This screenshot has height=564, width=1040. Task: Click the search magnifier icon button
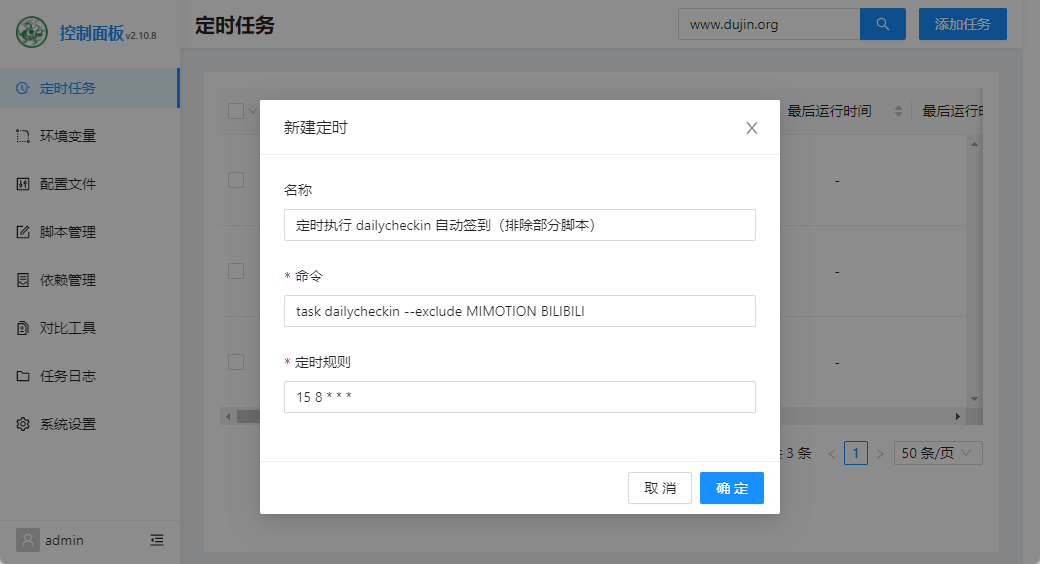(882, 24)
